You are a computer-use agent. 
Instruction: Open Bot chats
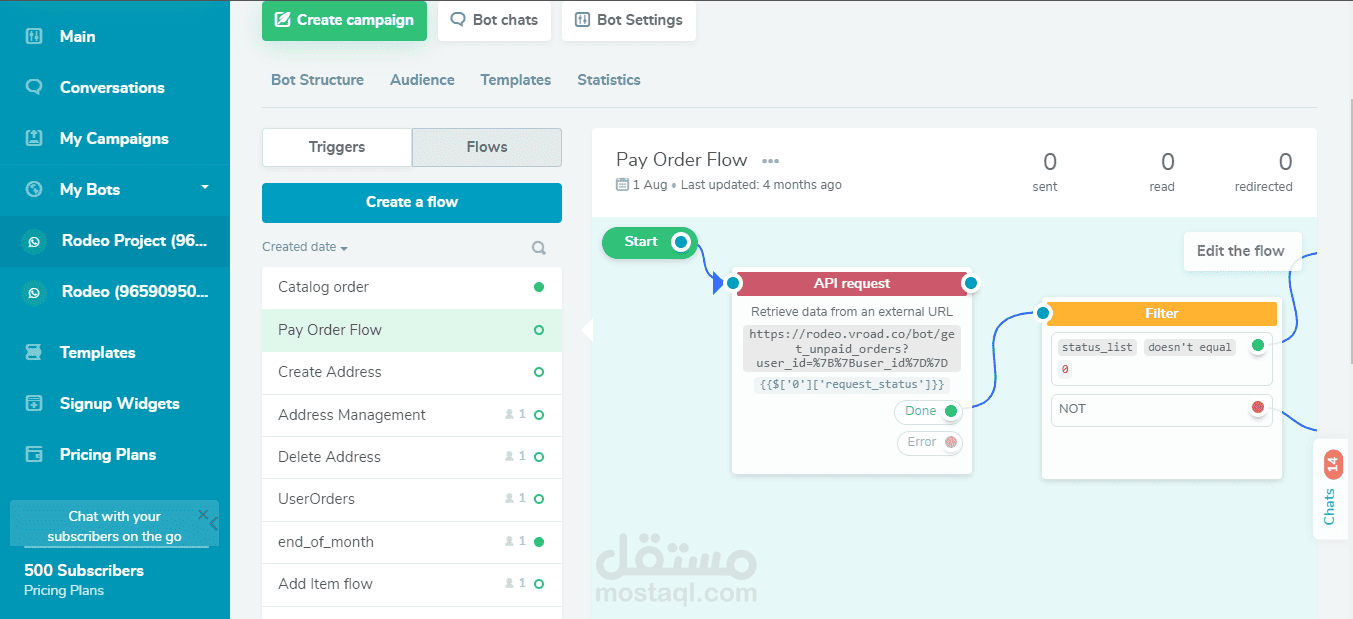(494, 20)
